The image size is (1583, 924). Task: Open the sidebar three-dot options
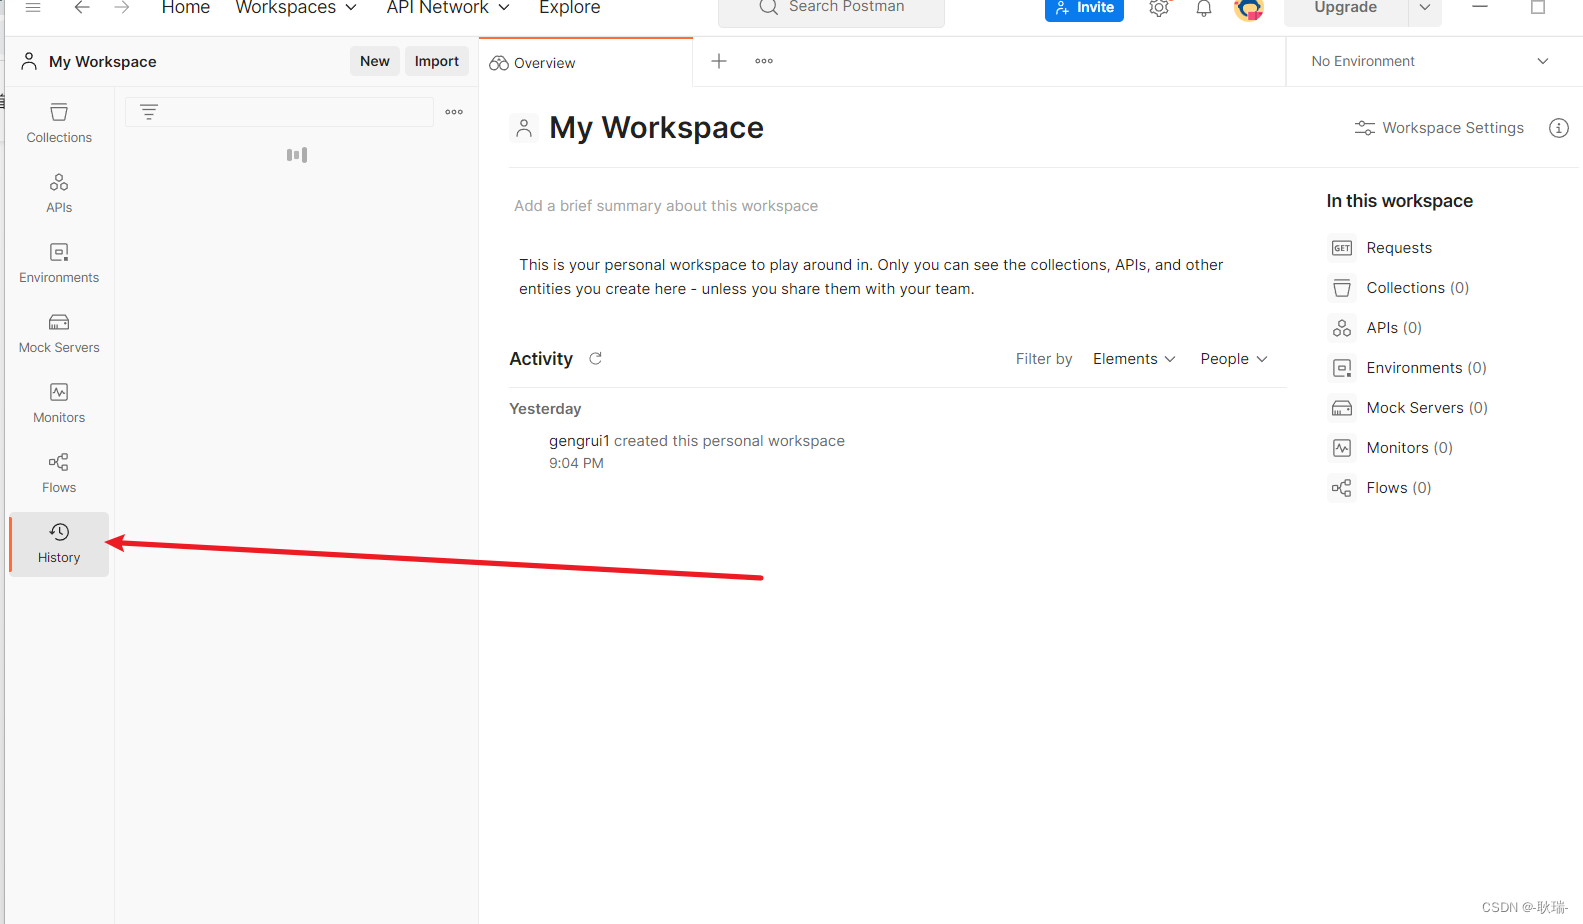(454, 112)
